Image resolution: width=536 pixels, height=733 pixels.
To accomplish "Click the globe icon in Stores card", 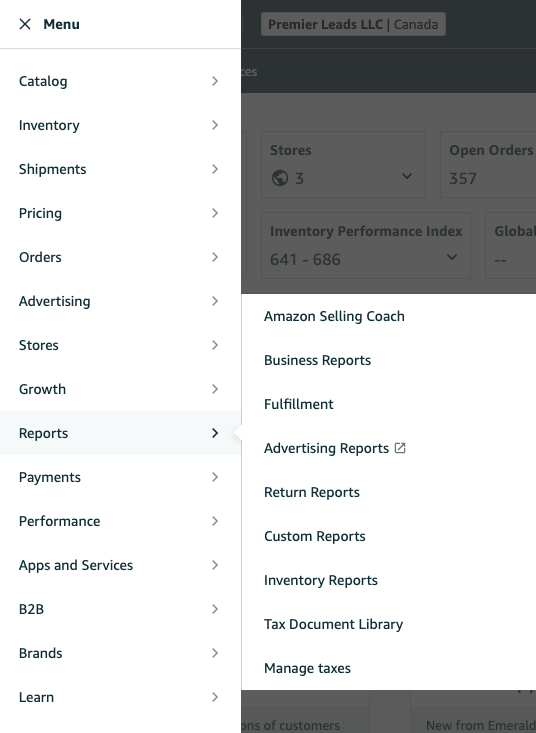I will click(280, 178).
